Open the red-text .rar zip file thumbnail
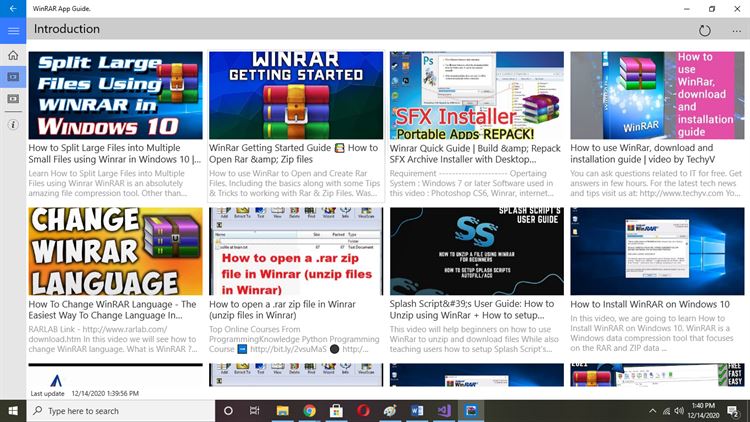 coord(296,251)
